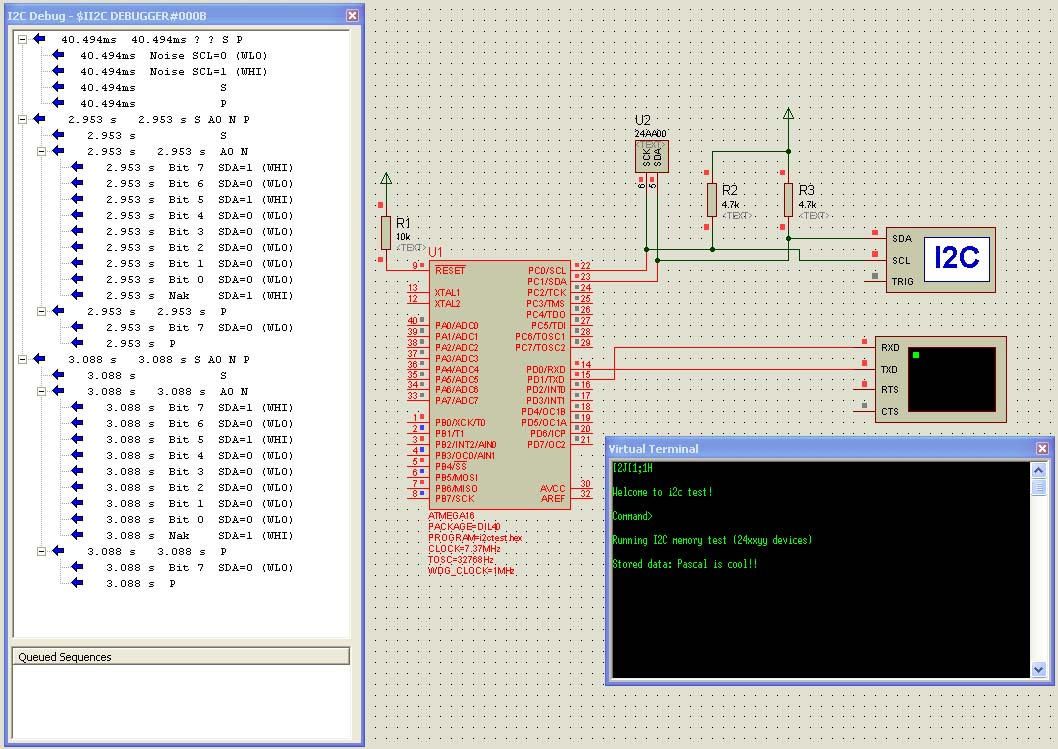Select resistor R3 4.7k
Viewport: 1058px width, 749px height.
(788, 200)
